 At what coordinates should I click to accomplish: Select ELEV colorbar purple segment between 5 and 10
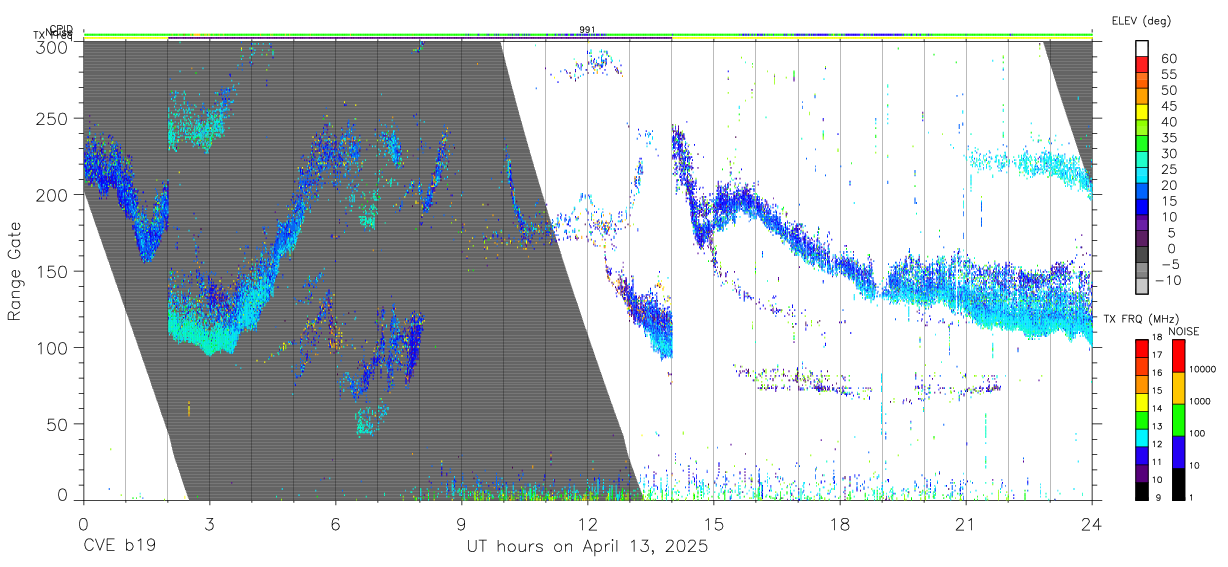[x=1142, y=225]
